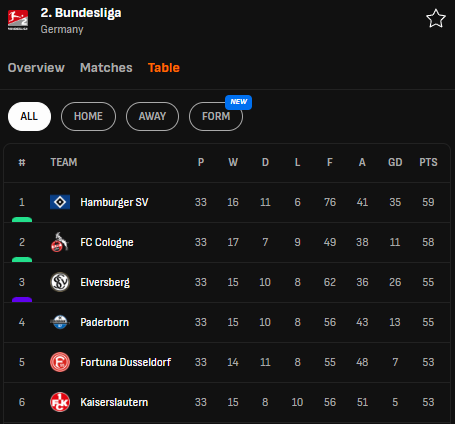Viewport: 455px width, 424px height.
Task: Open Fortuna Dusseldorf team name link
Action: point(126,362)
